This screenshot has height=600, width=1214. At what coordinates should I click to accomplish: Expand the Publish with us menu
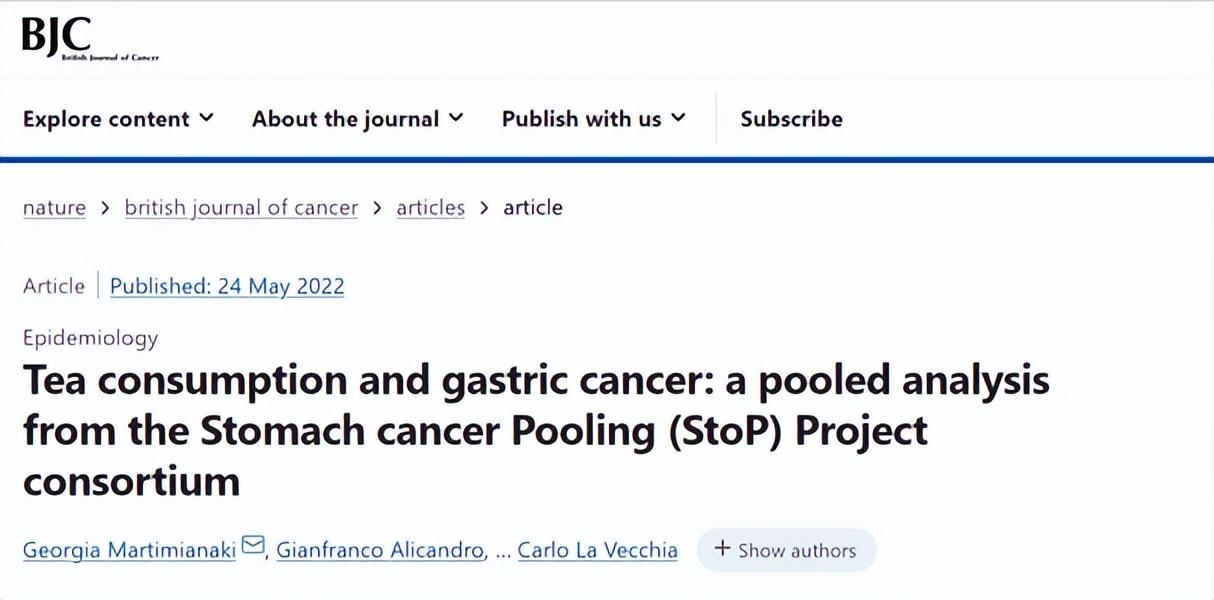point(594,119)
